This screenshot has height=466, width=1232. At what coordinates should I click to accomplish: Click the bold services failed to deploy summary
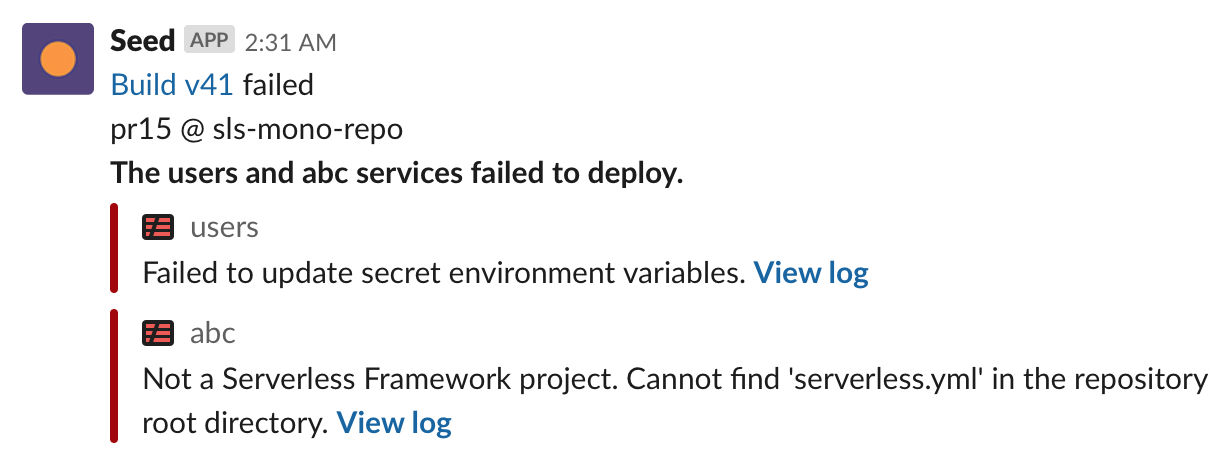tap(397, 173)
